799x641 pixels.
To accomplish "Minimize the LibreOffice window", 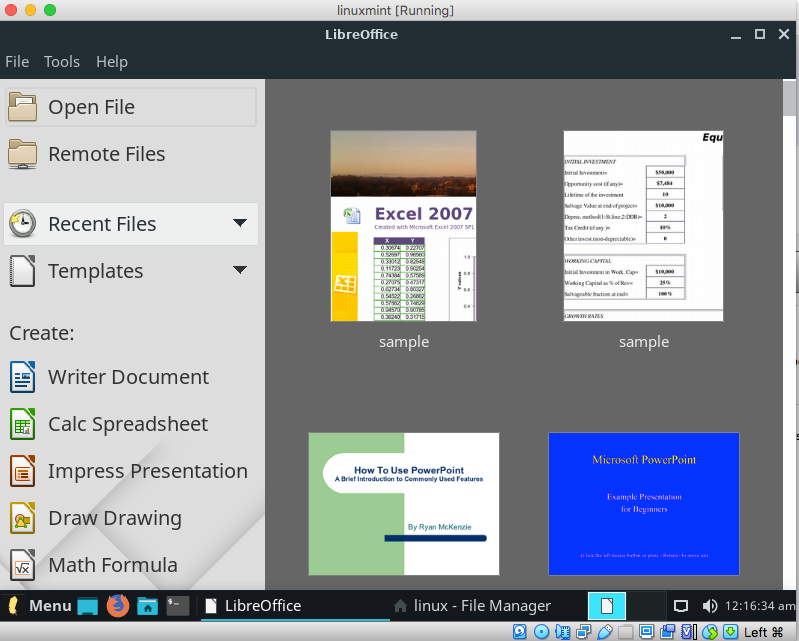I will pyautogui.click(x=735, y=36).
